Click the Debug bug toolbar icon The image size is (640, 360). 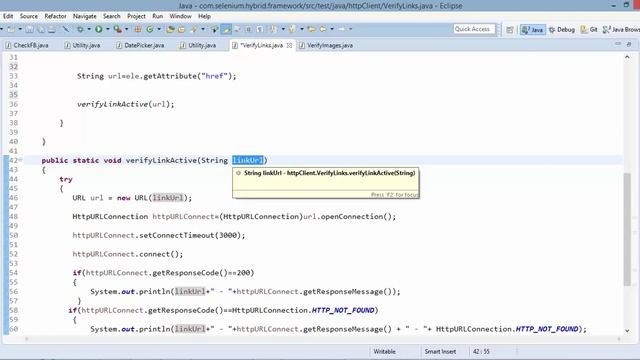[80, 29]
